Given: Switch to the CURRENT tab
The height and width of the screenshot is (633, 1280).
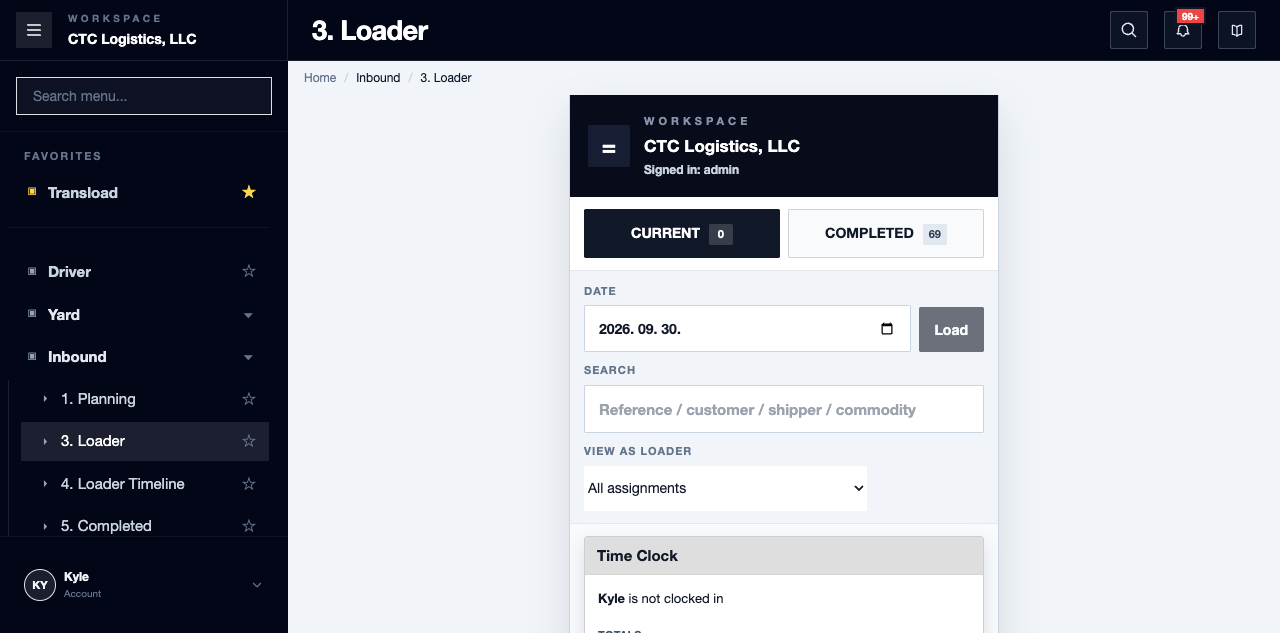Looking at the screenshot, I should pyautogui.click(x=682, y=233).
